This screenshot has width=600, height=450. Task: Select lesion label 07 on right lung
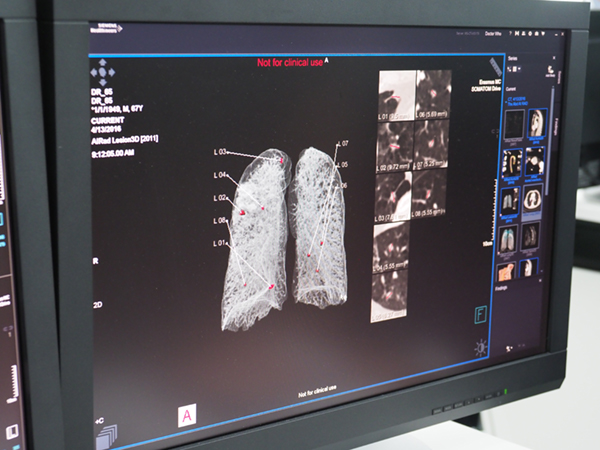pos(344,144)
